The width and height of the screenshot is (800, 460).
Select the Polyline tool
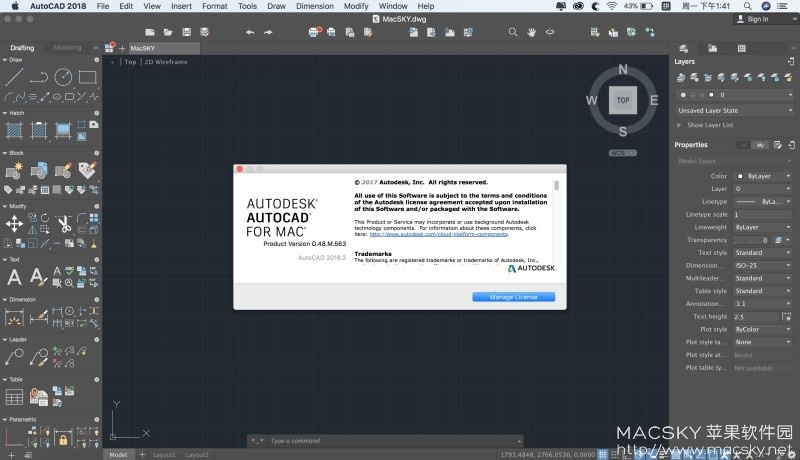pos(39,77)
